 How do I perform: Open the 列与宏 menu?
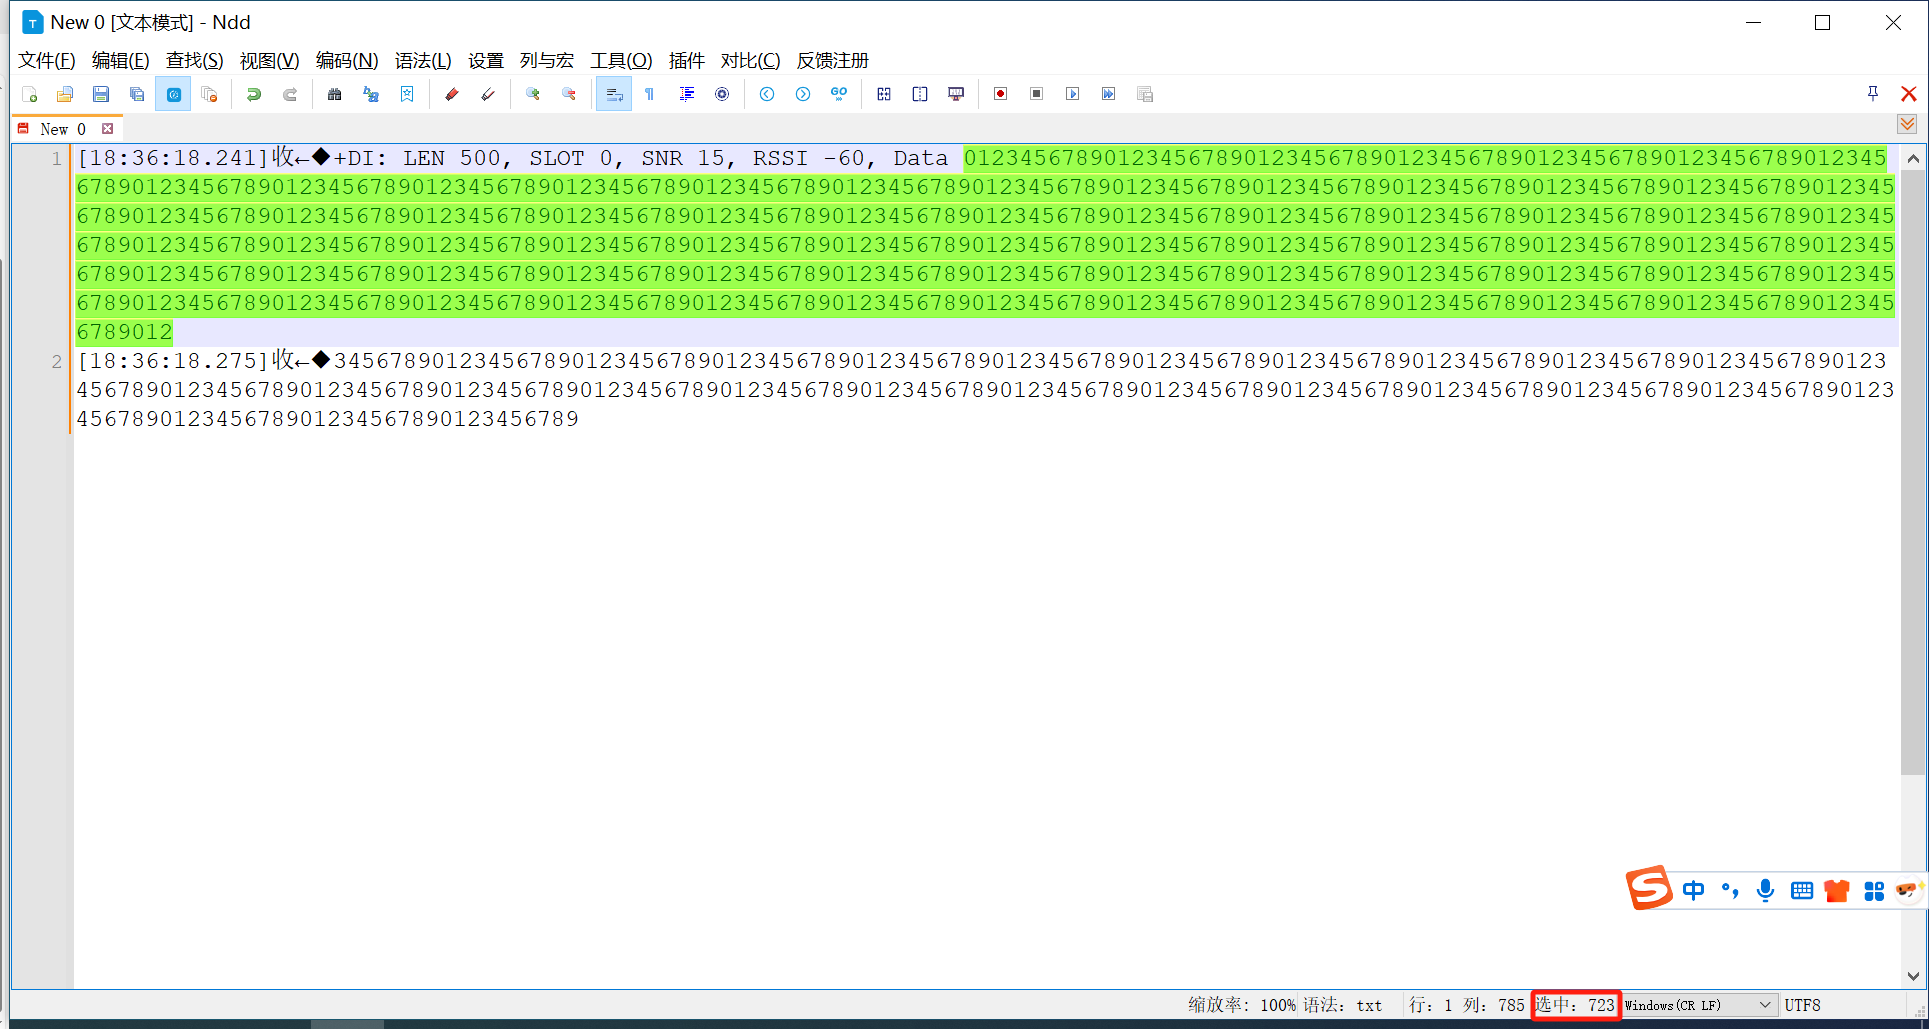547,60
